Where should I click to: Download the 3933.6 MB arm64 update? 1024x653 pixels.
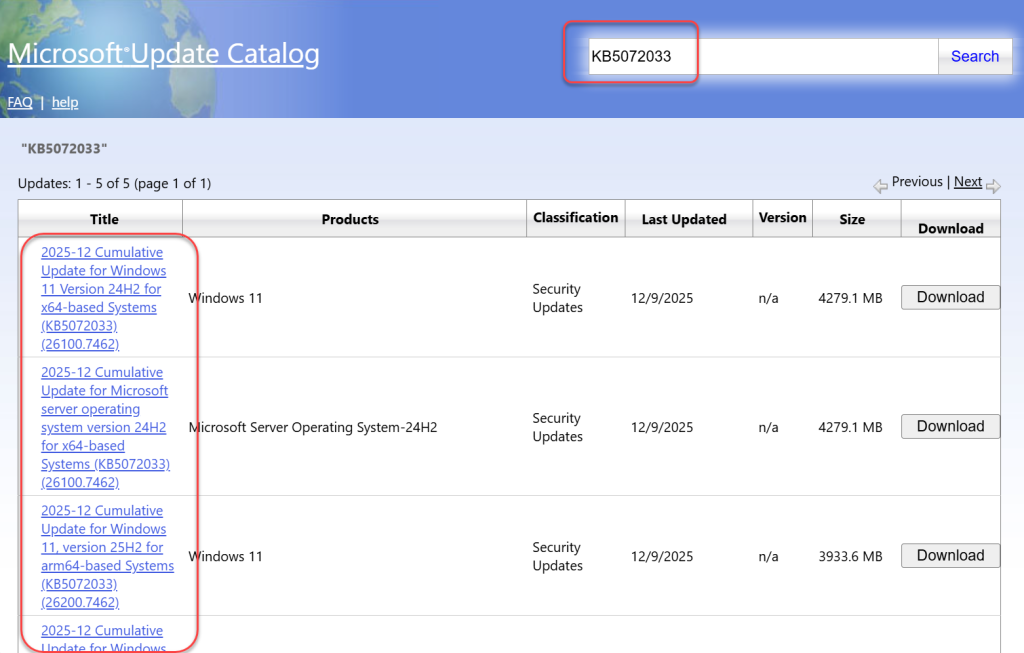point(950,556)
